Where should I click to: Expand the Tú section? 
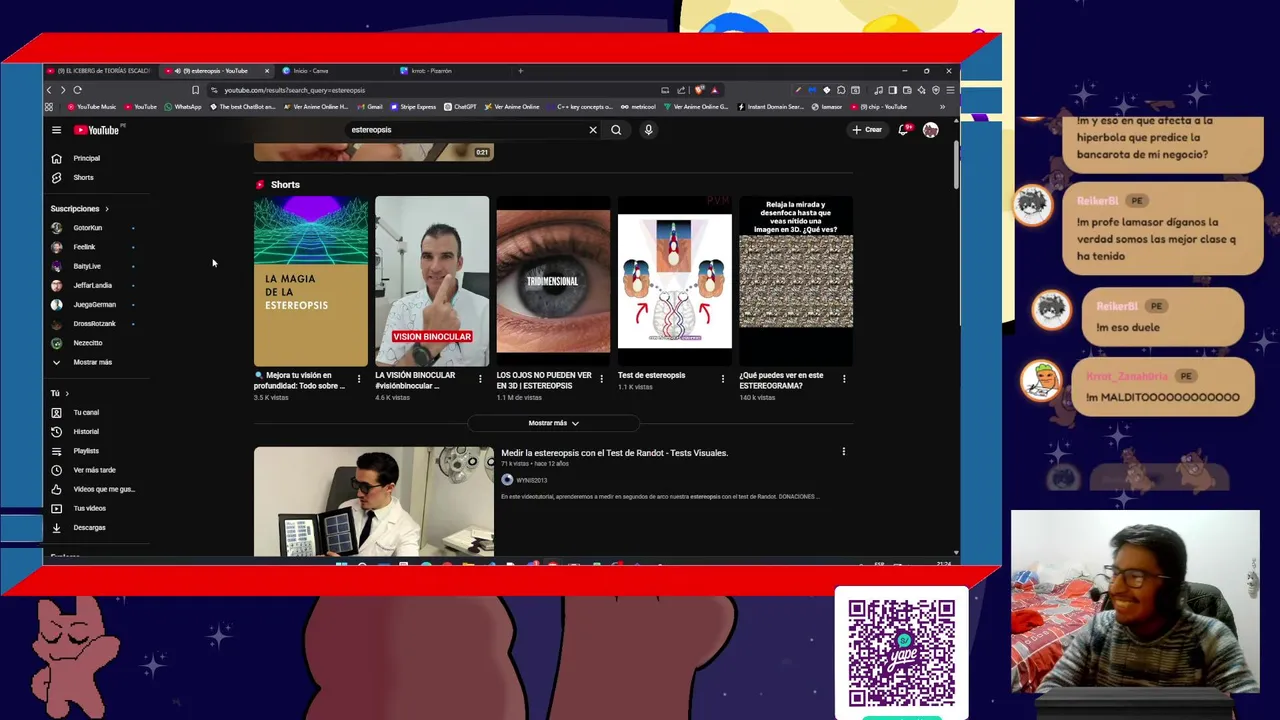coord(60,393)
